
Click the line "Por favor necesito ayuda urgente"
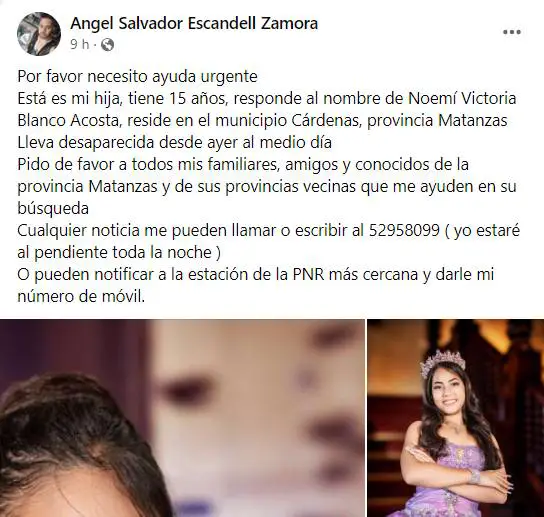click(137, 77)
